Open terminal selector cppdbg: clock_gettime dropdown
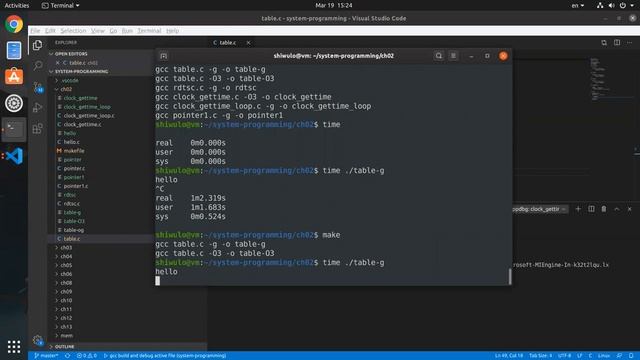 (540, 209)
